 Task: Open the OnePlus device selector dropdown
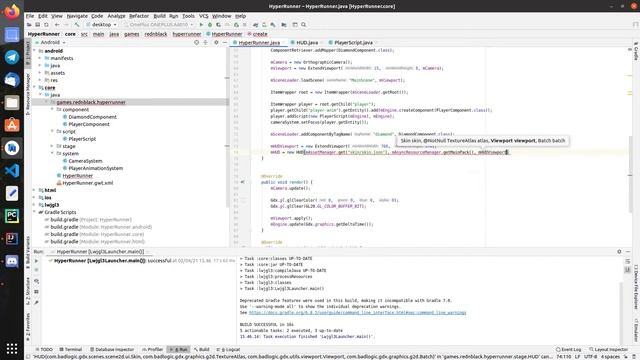(158, 24)
